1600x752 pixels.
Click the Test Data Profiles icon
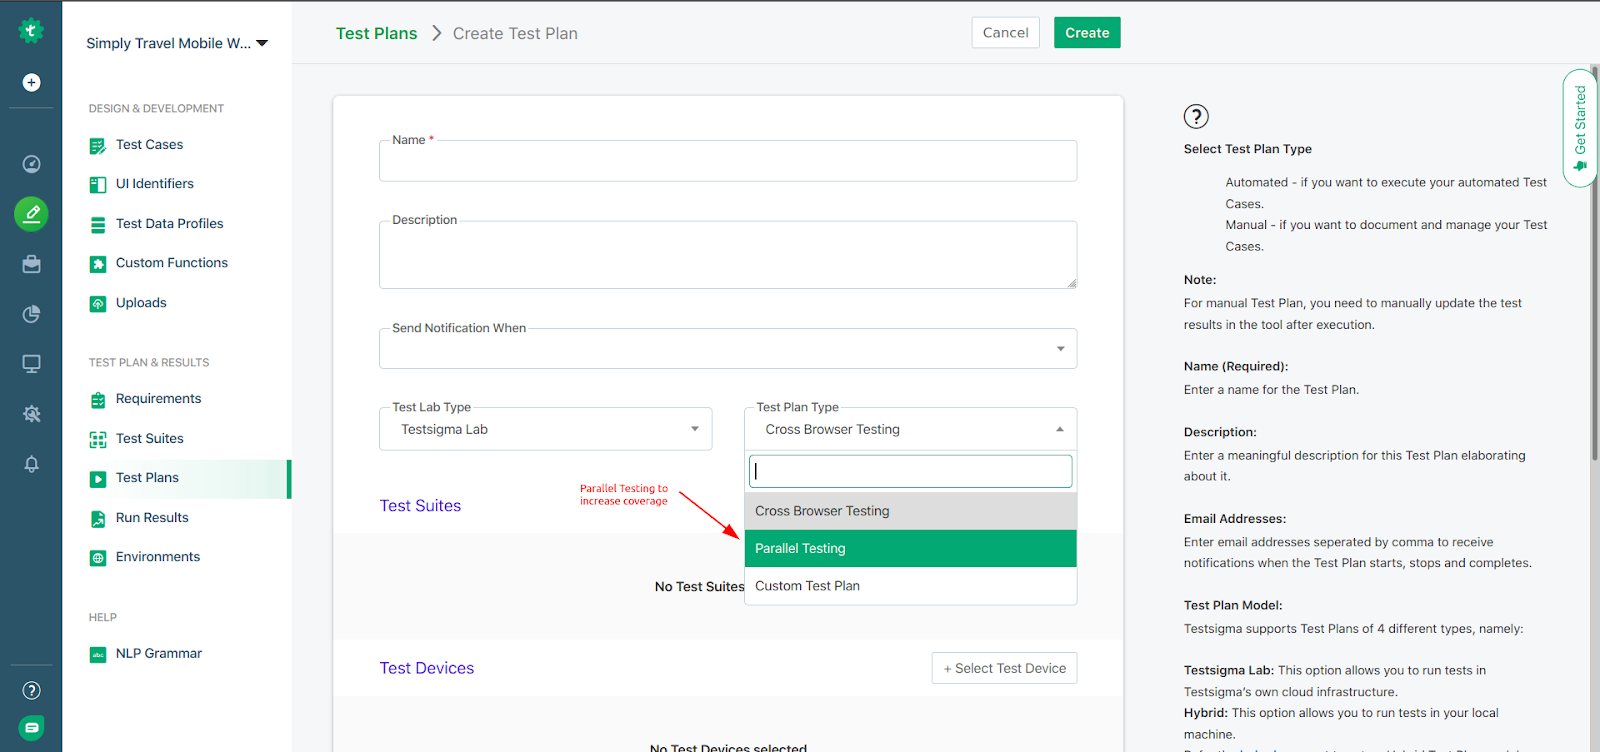coord(98,225)
